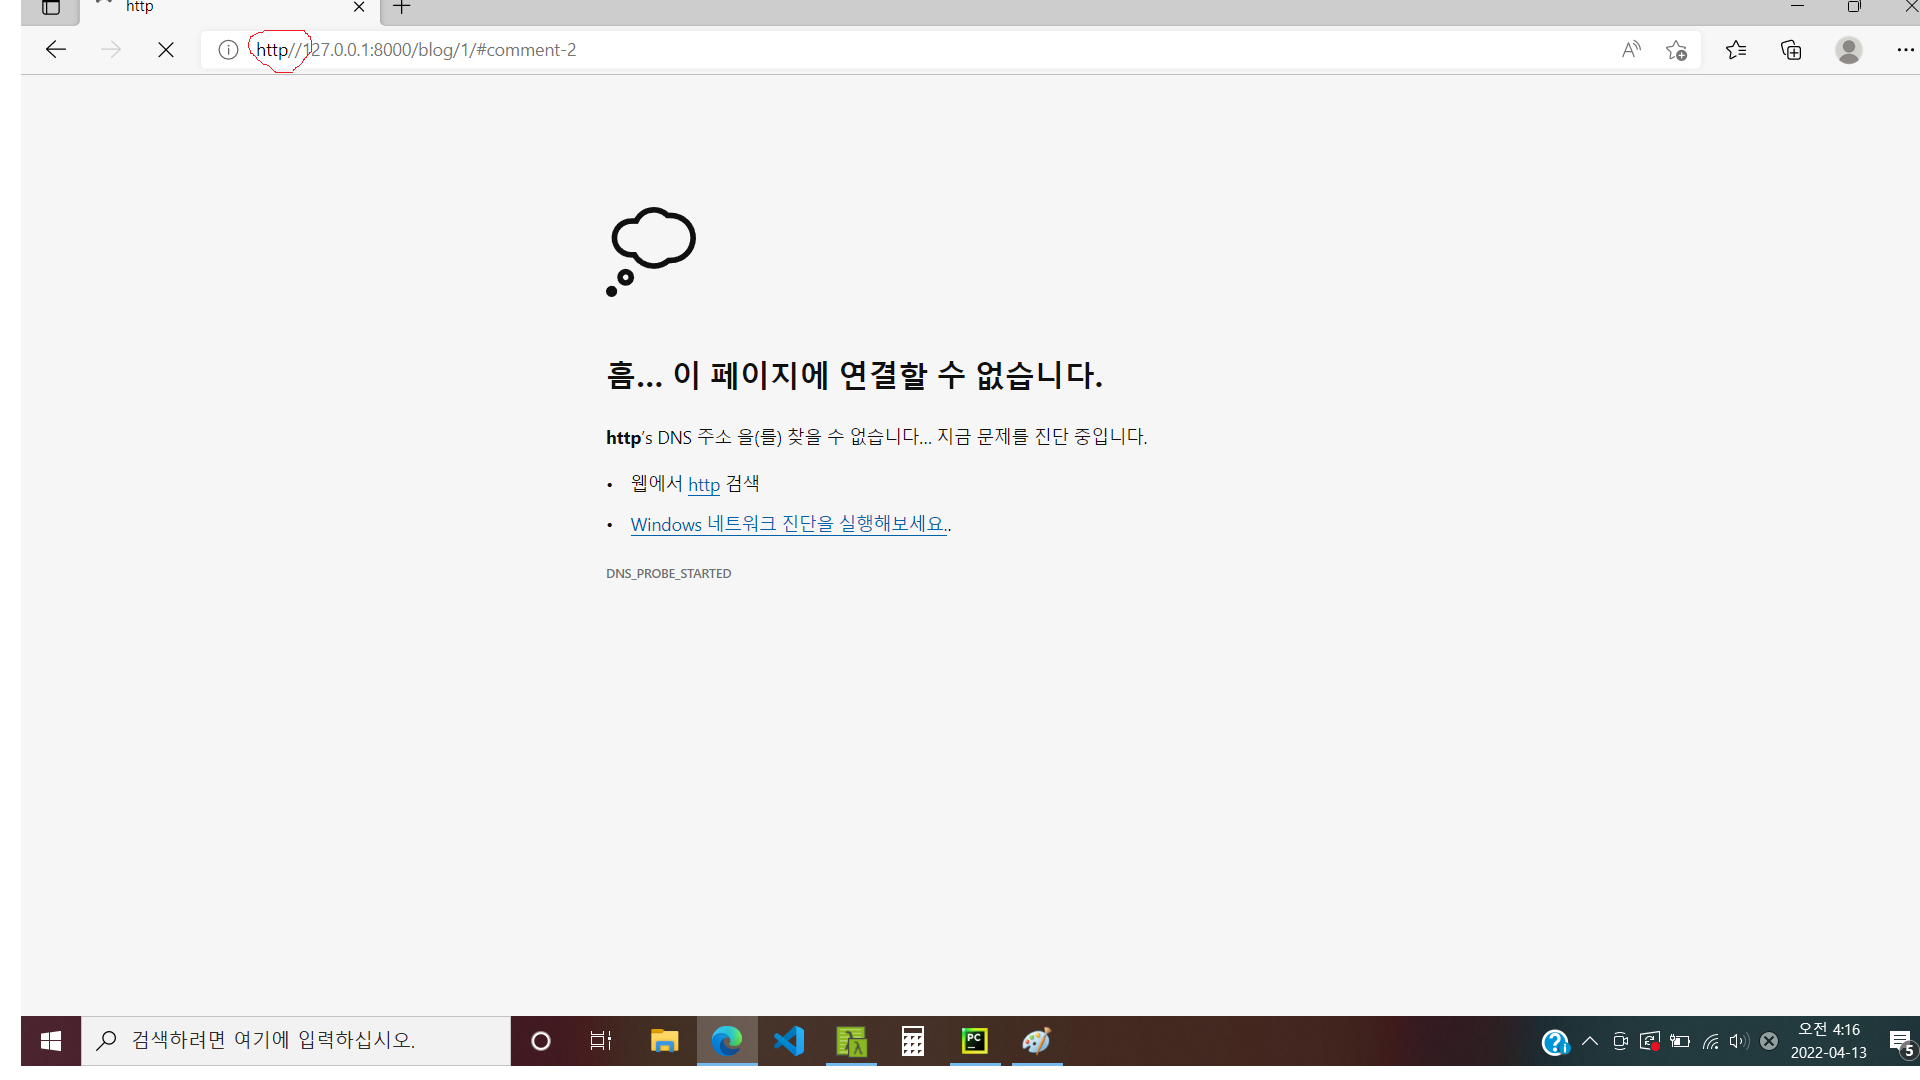Viewport: 1920px width, 1080px height.
Task: Open Wi-Fi network settings tray icon
Action: (1711, 1041)
